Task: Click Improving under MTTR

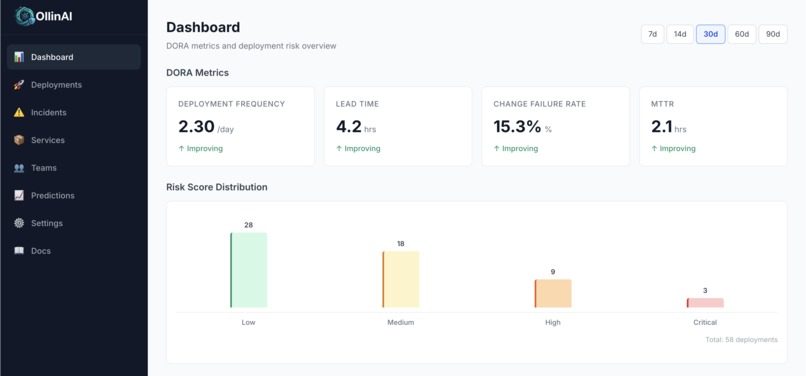Action: pyautogui.click(x=673, y=149)
